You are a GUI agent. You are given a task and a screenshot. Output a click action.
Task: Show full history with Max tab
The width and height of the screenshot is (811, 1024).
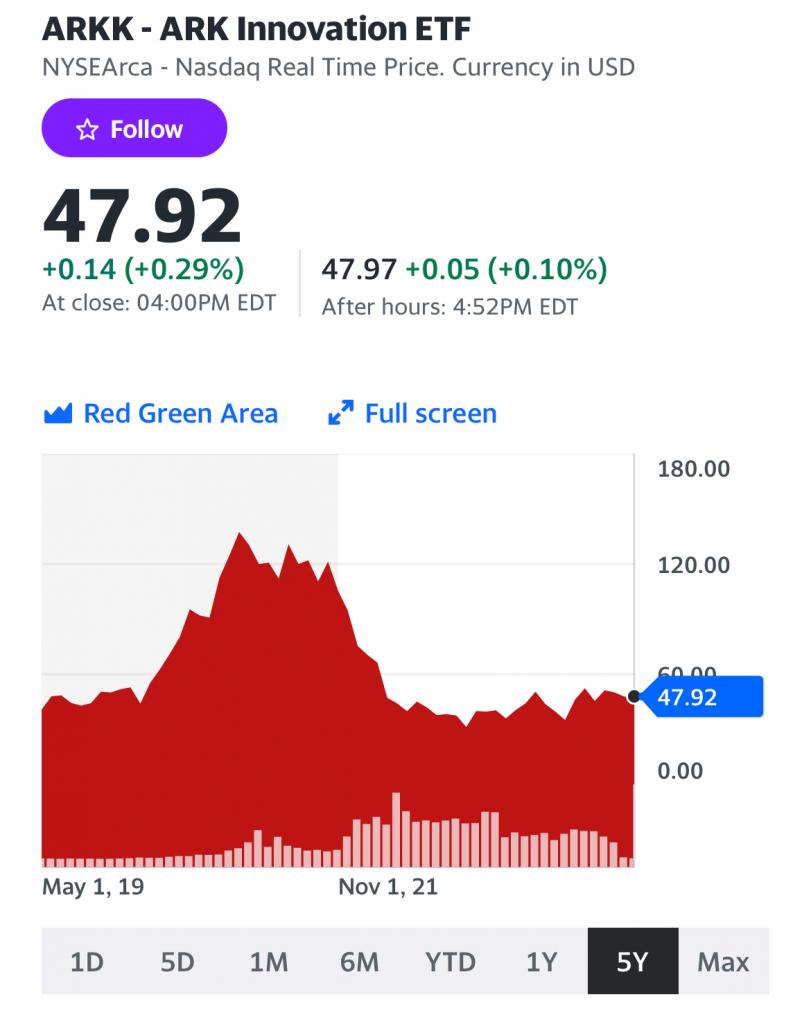(x=723, y=962)
